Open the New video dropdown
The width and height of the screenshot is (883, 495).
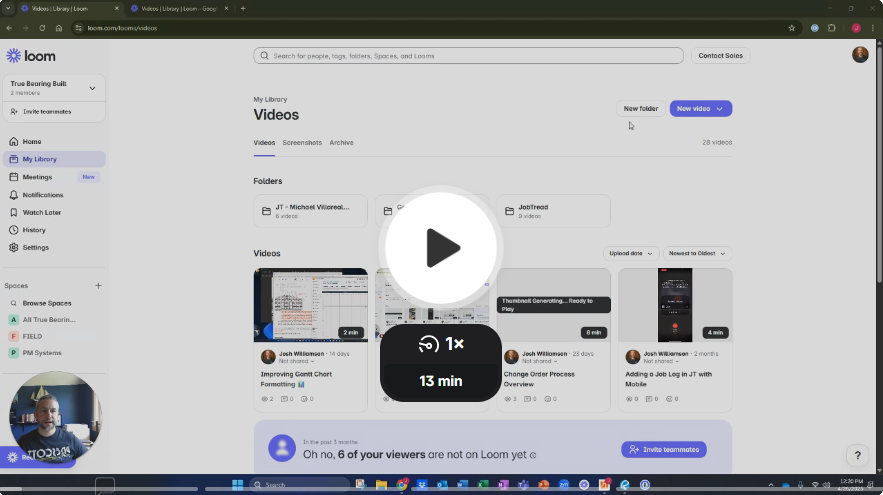(701, 108)
